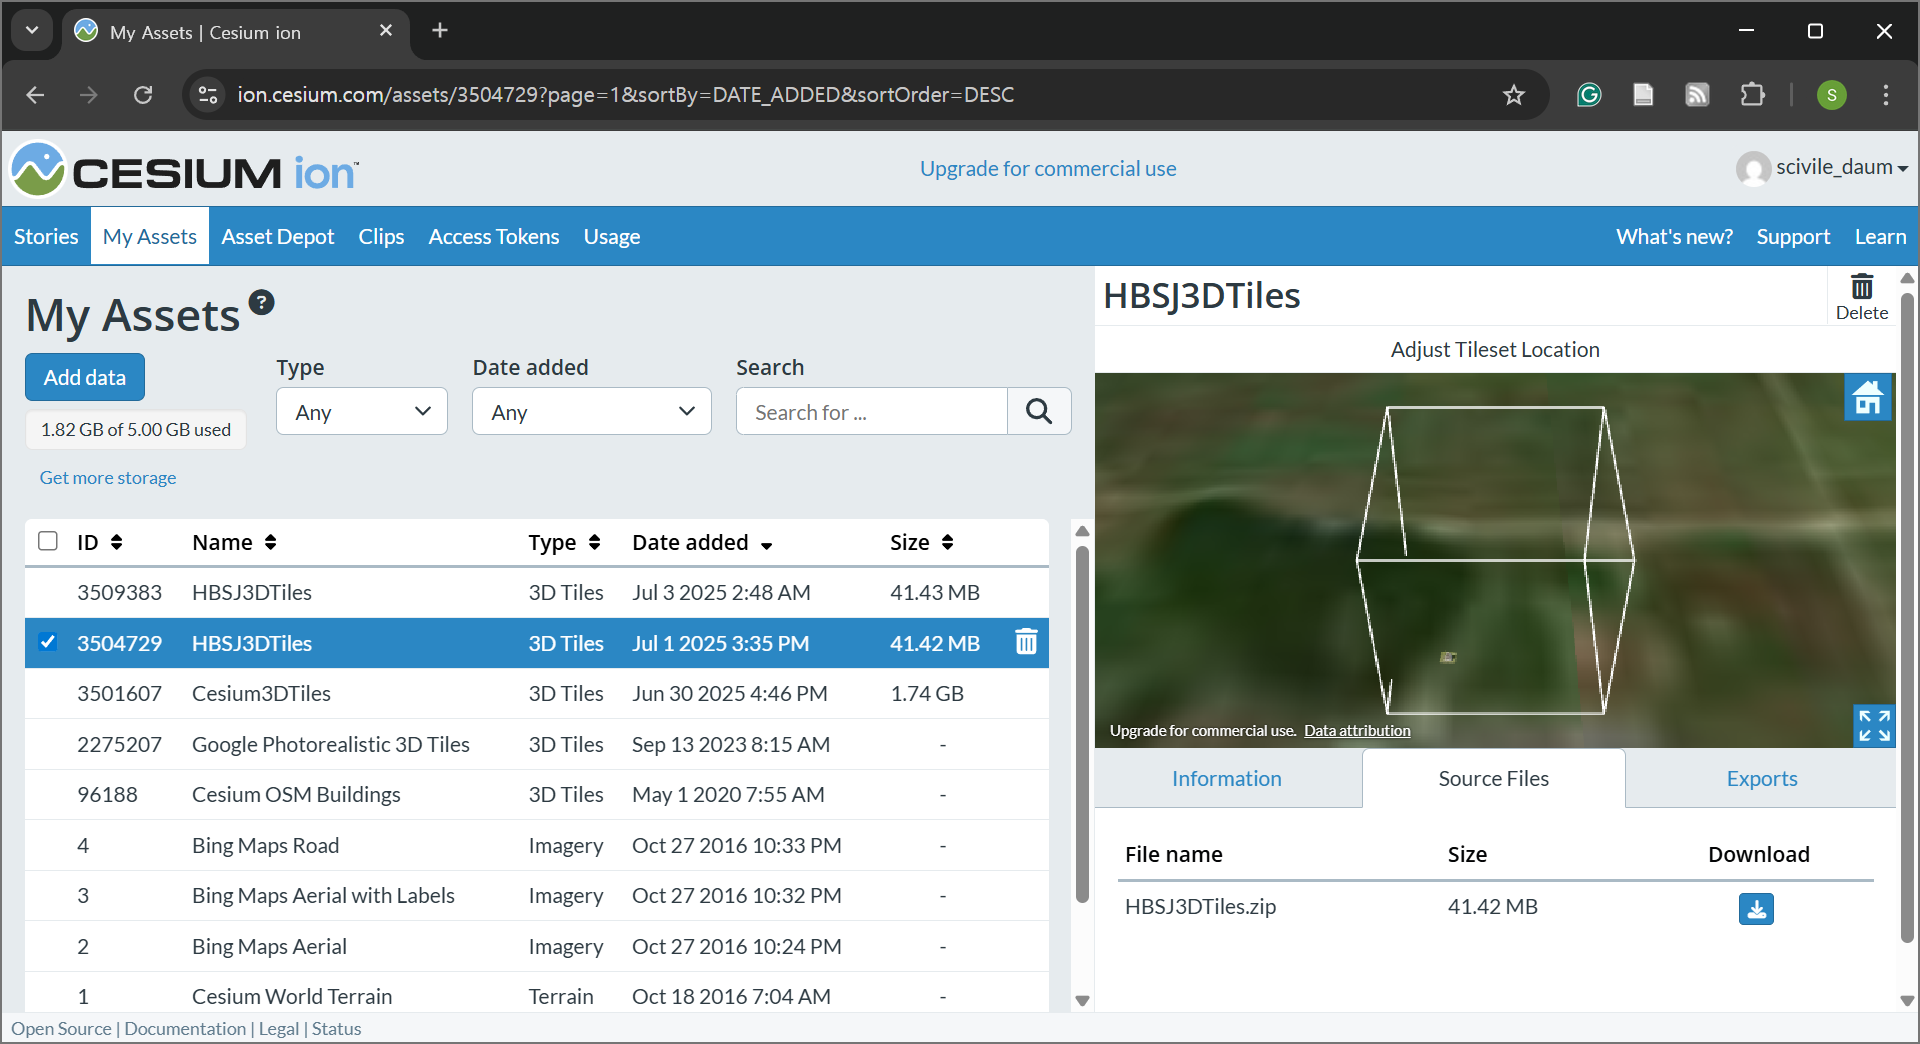Open the Stories tab

[46, 236]
